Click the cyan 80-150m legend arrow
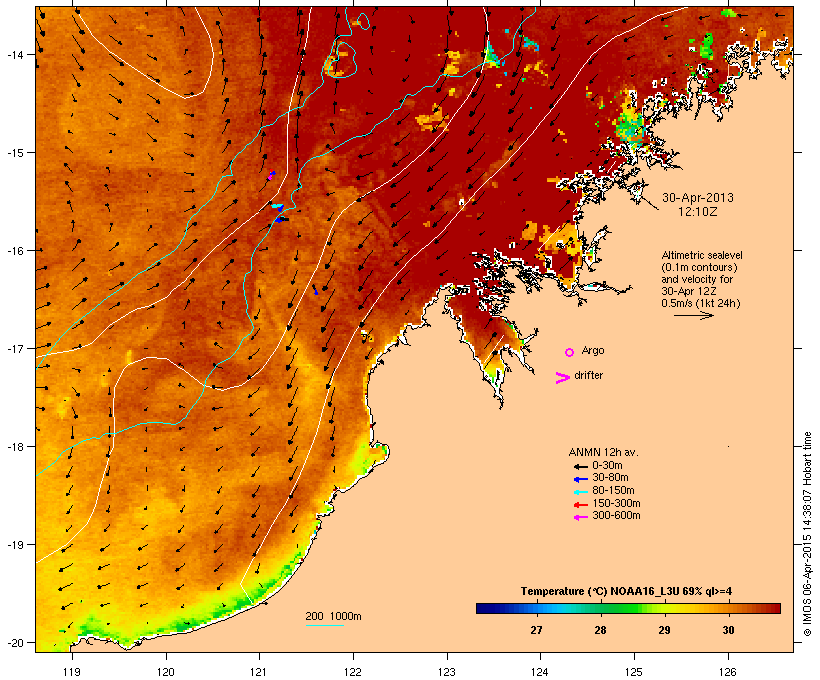 [580, 492]
